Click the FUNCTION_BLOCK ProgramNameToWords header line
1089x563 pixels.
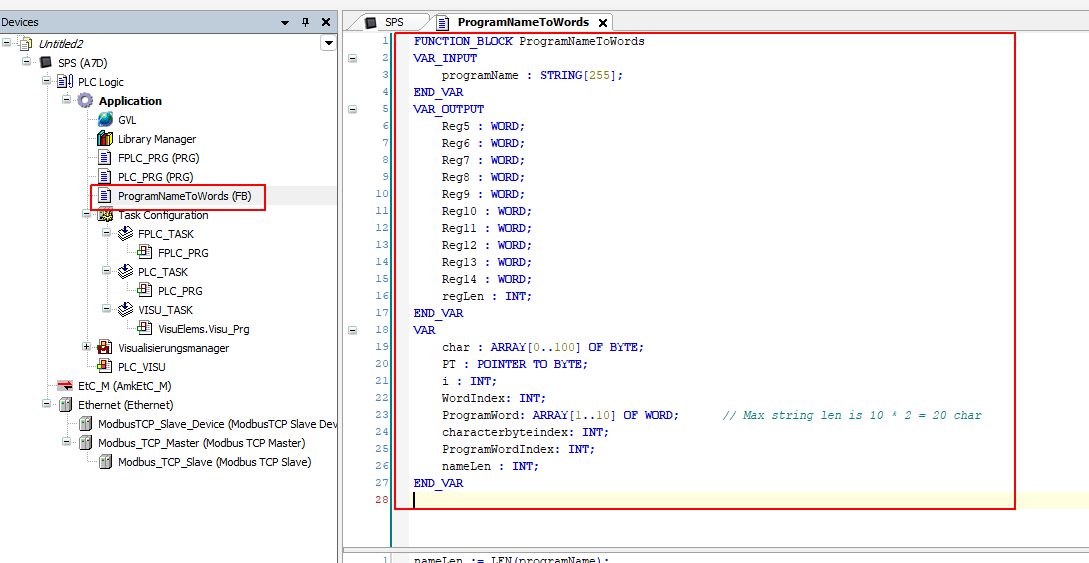[529, 41]
